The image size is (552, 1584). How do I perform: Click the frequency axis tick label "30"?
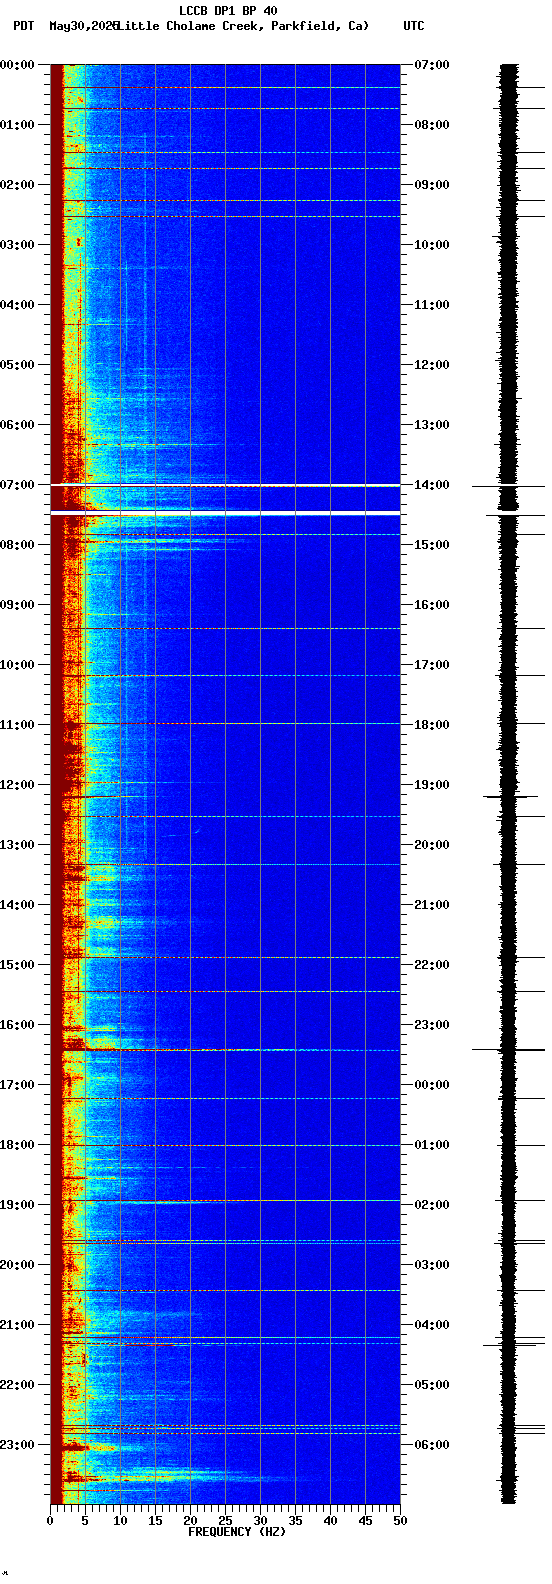pos(260,1521)
